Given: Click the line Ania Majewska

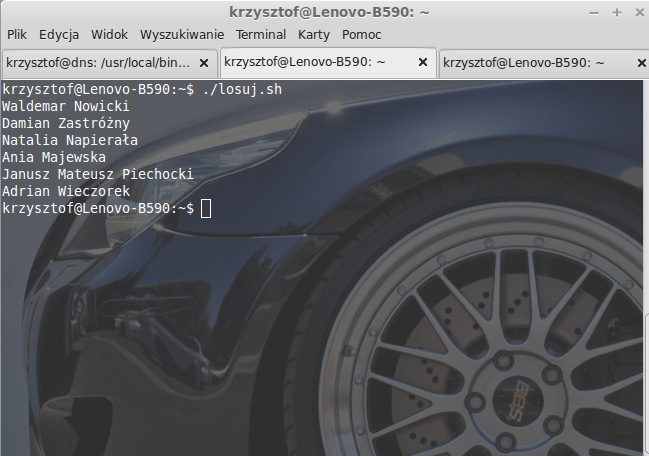Looking at the screenshot, I should click(x=54, y=157).
